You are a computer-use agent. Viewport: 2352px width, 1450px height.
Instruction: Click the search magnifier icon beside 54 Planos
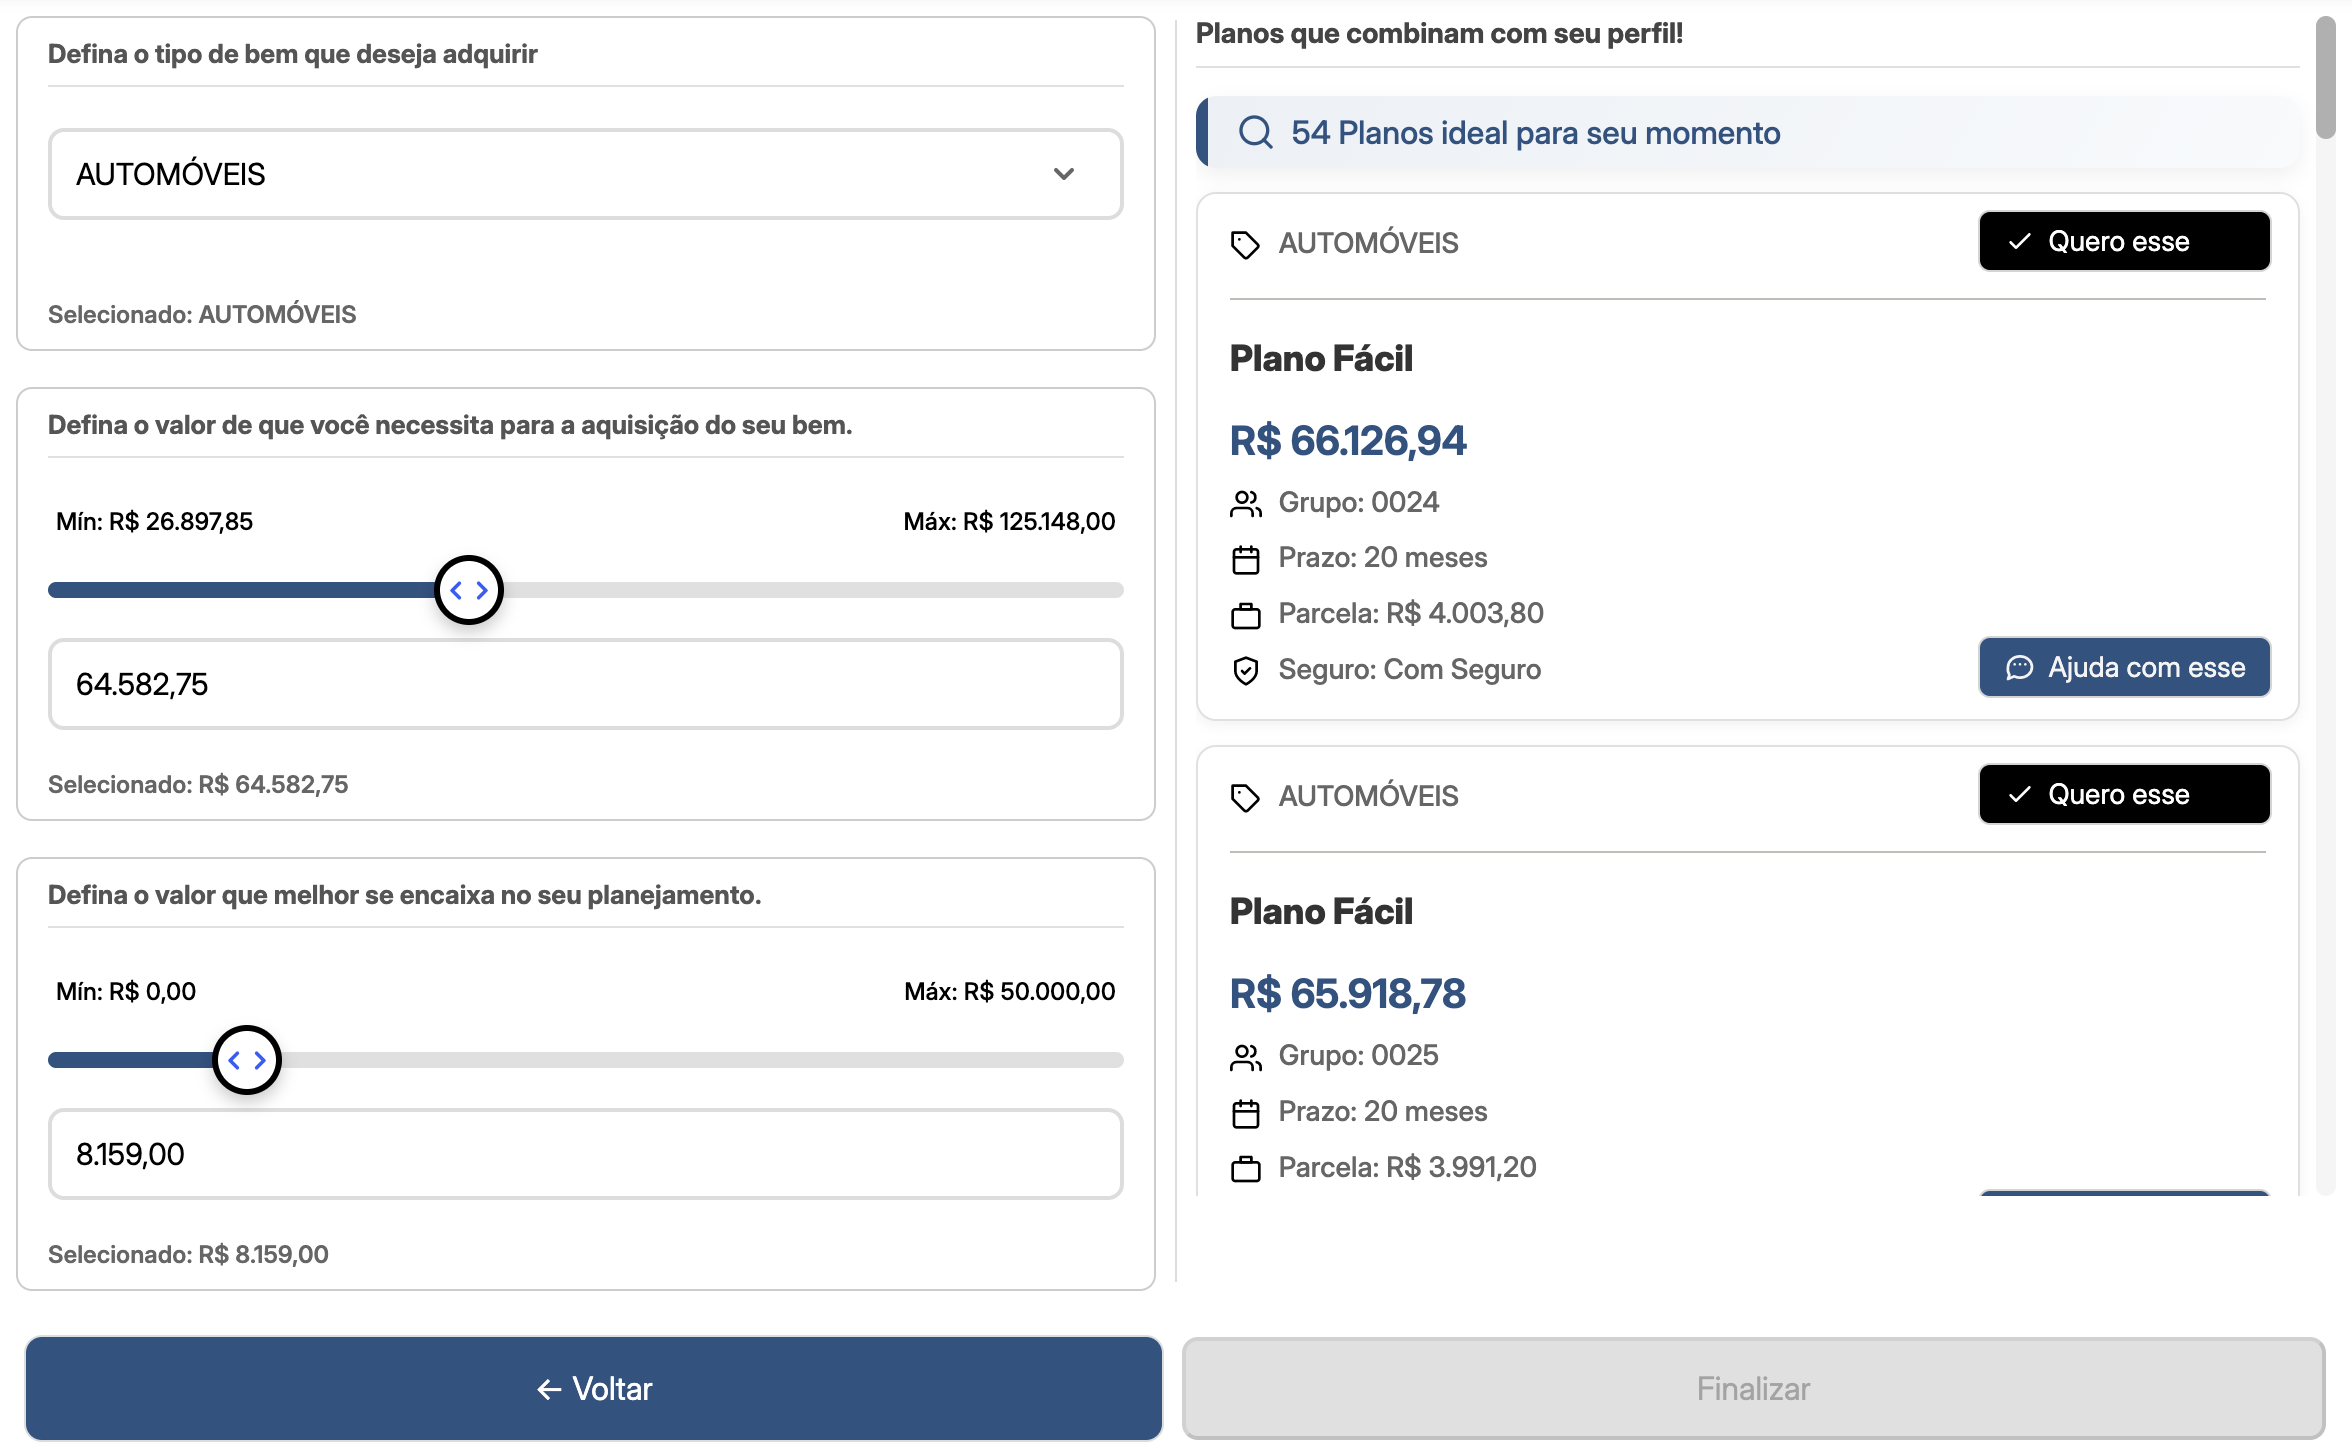click(x=1255, y=132)
